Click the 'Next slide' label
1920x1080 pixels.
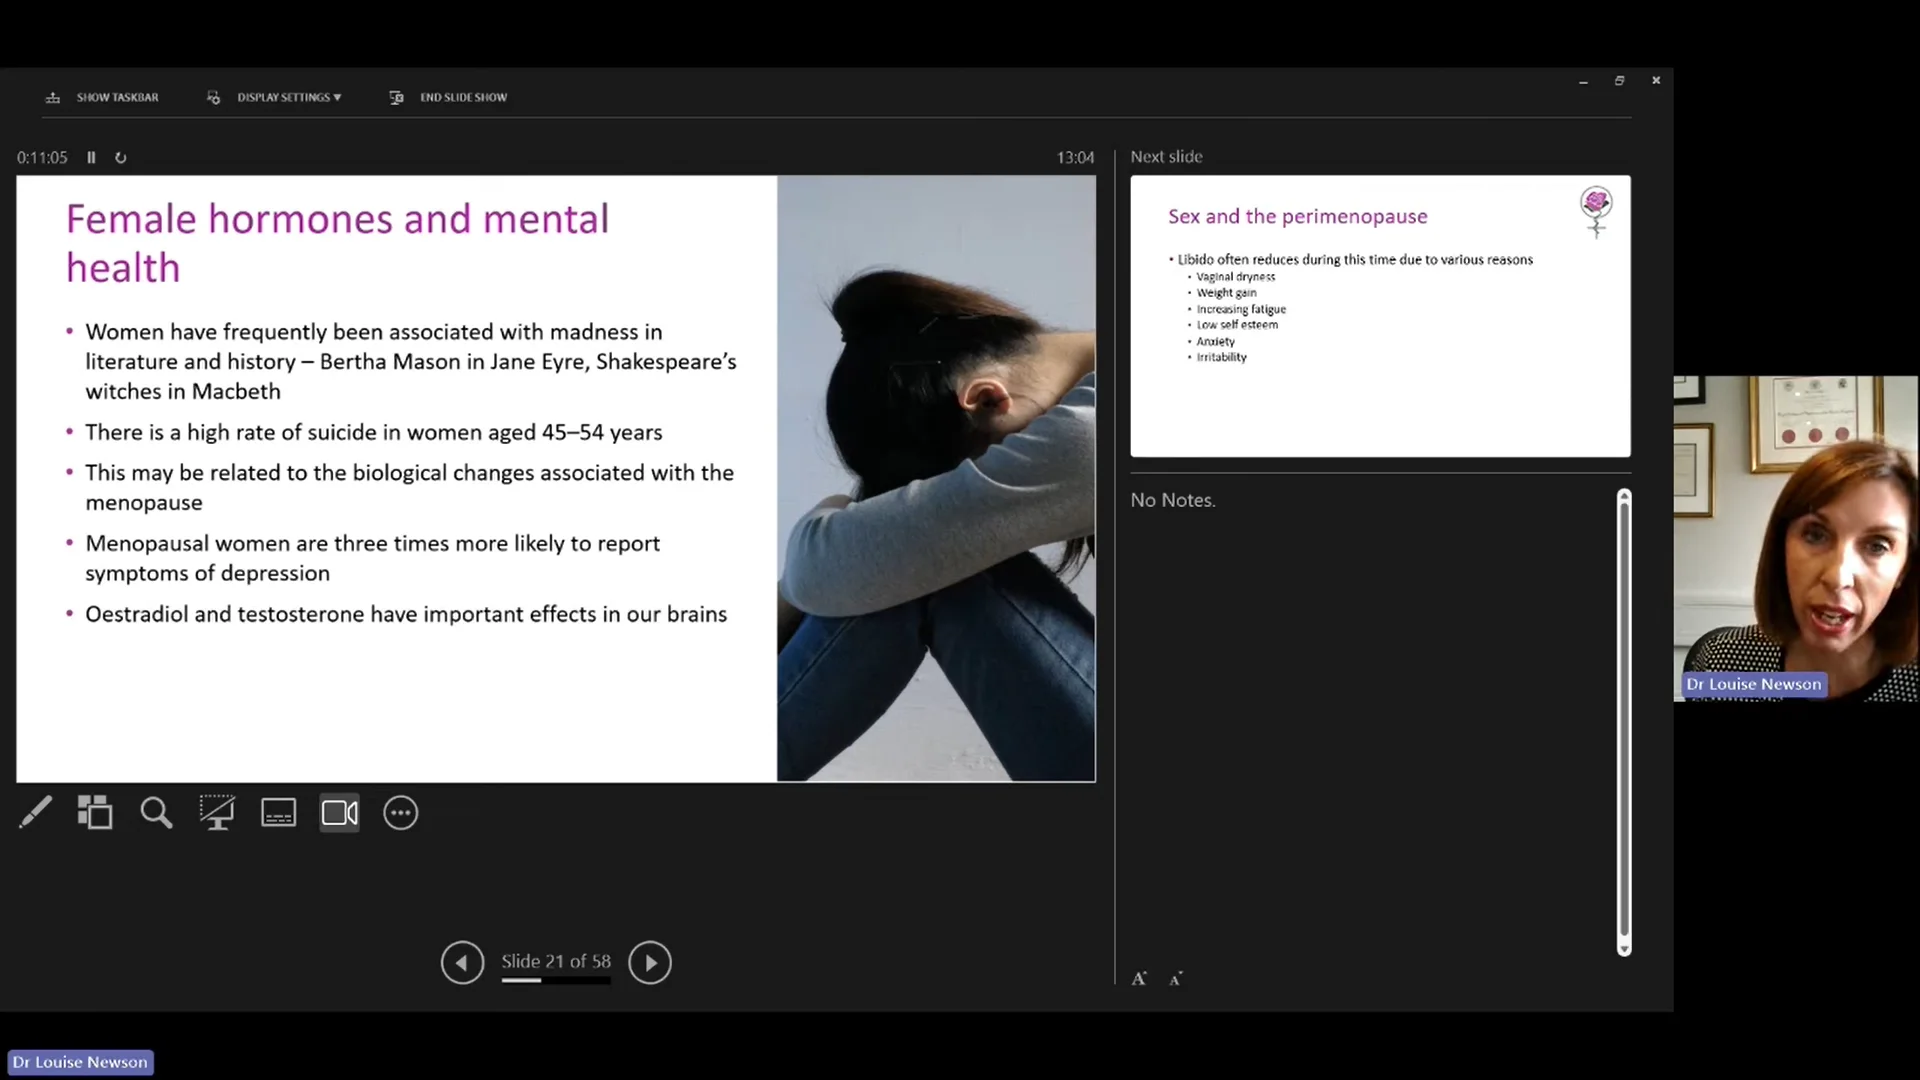click(1166, 157)
